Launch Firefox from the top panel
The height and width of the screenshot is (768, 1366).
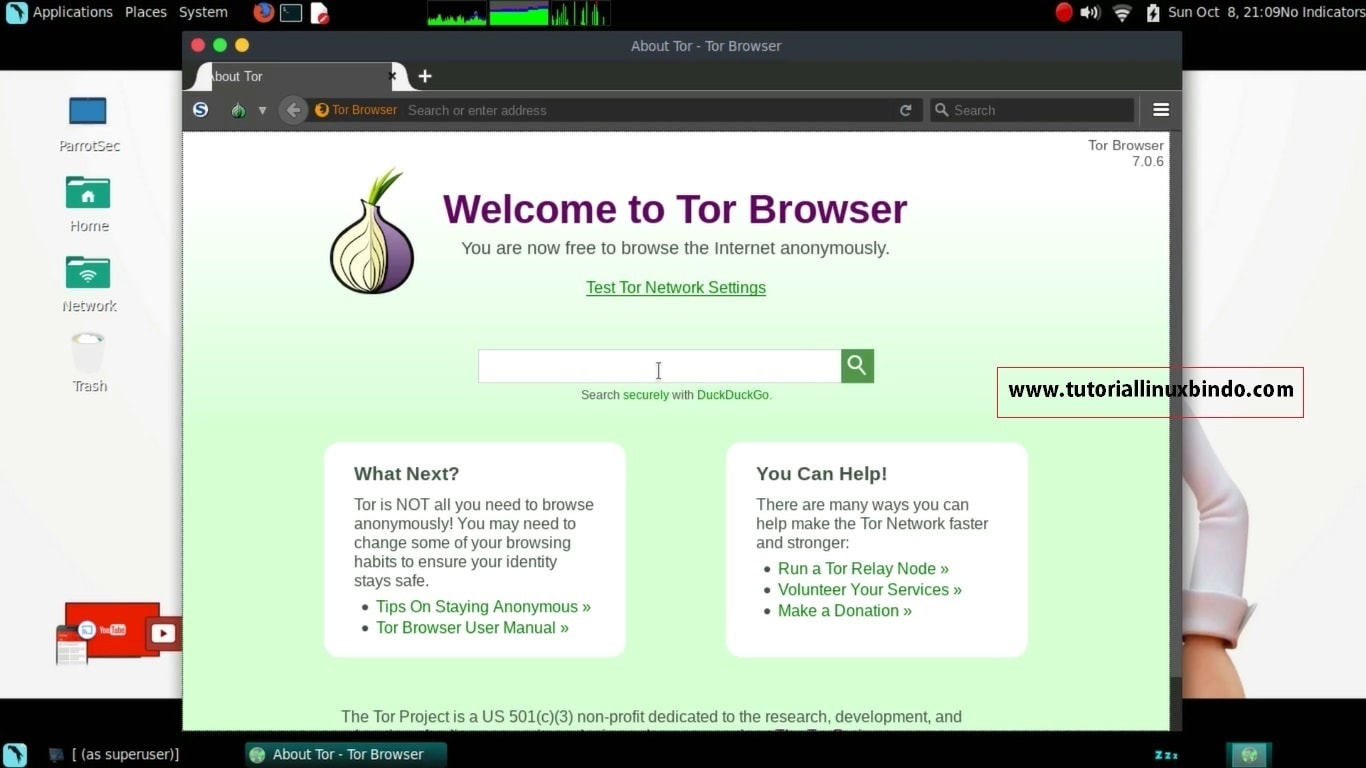tap(264, 13)
